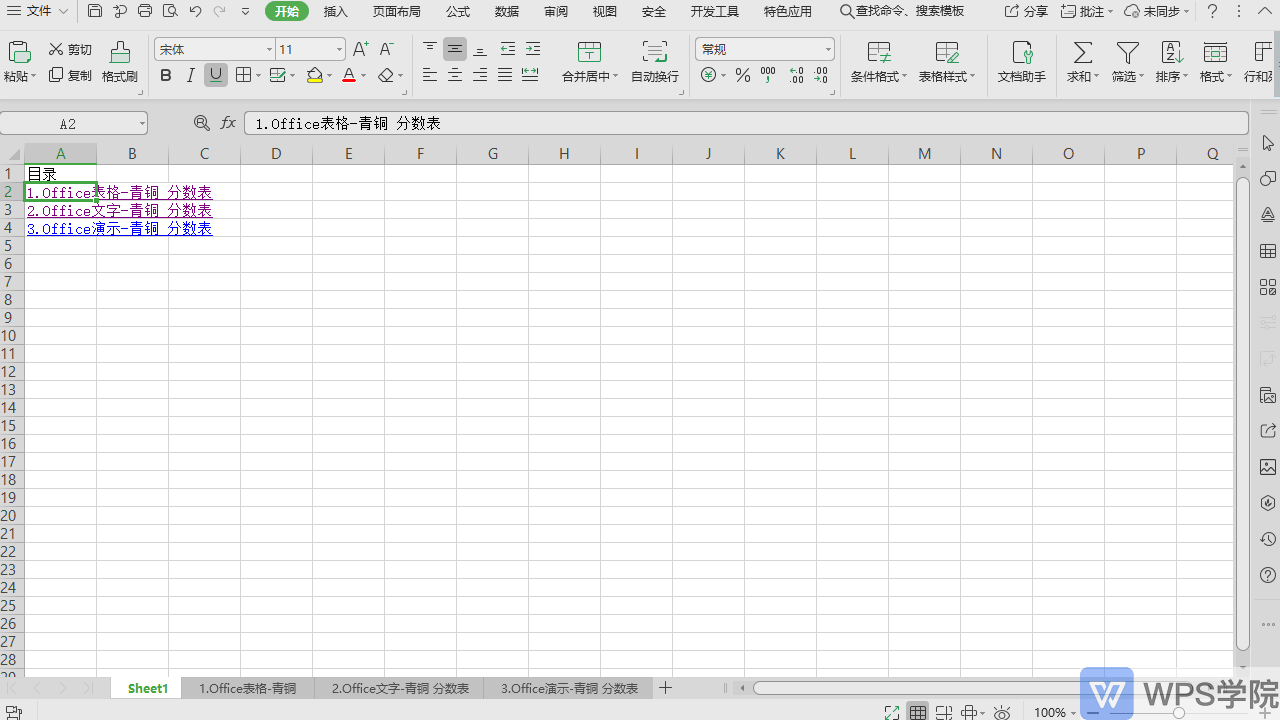Open 文档助手 document assistant
The height and width of the screenshot is (720, 1280).
pos(1022,62)
